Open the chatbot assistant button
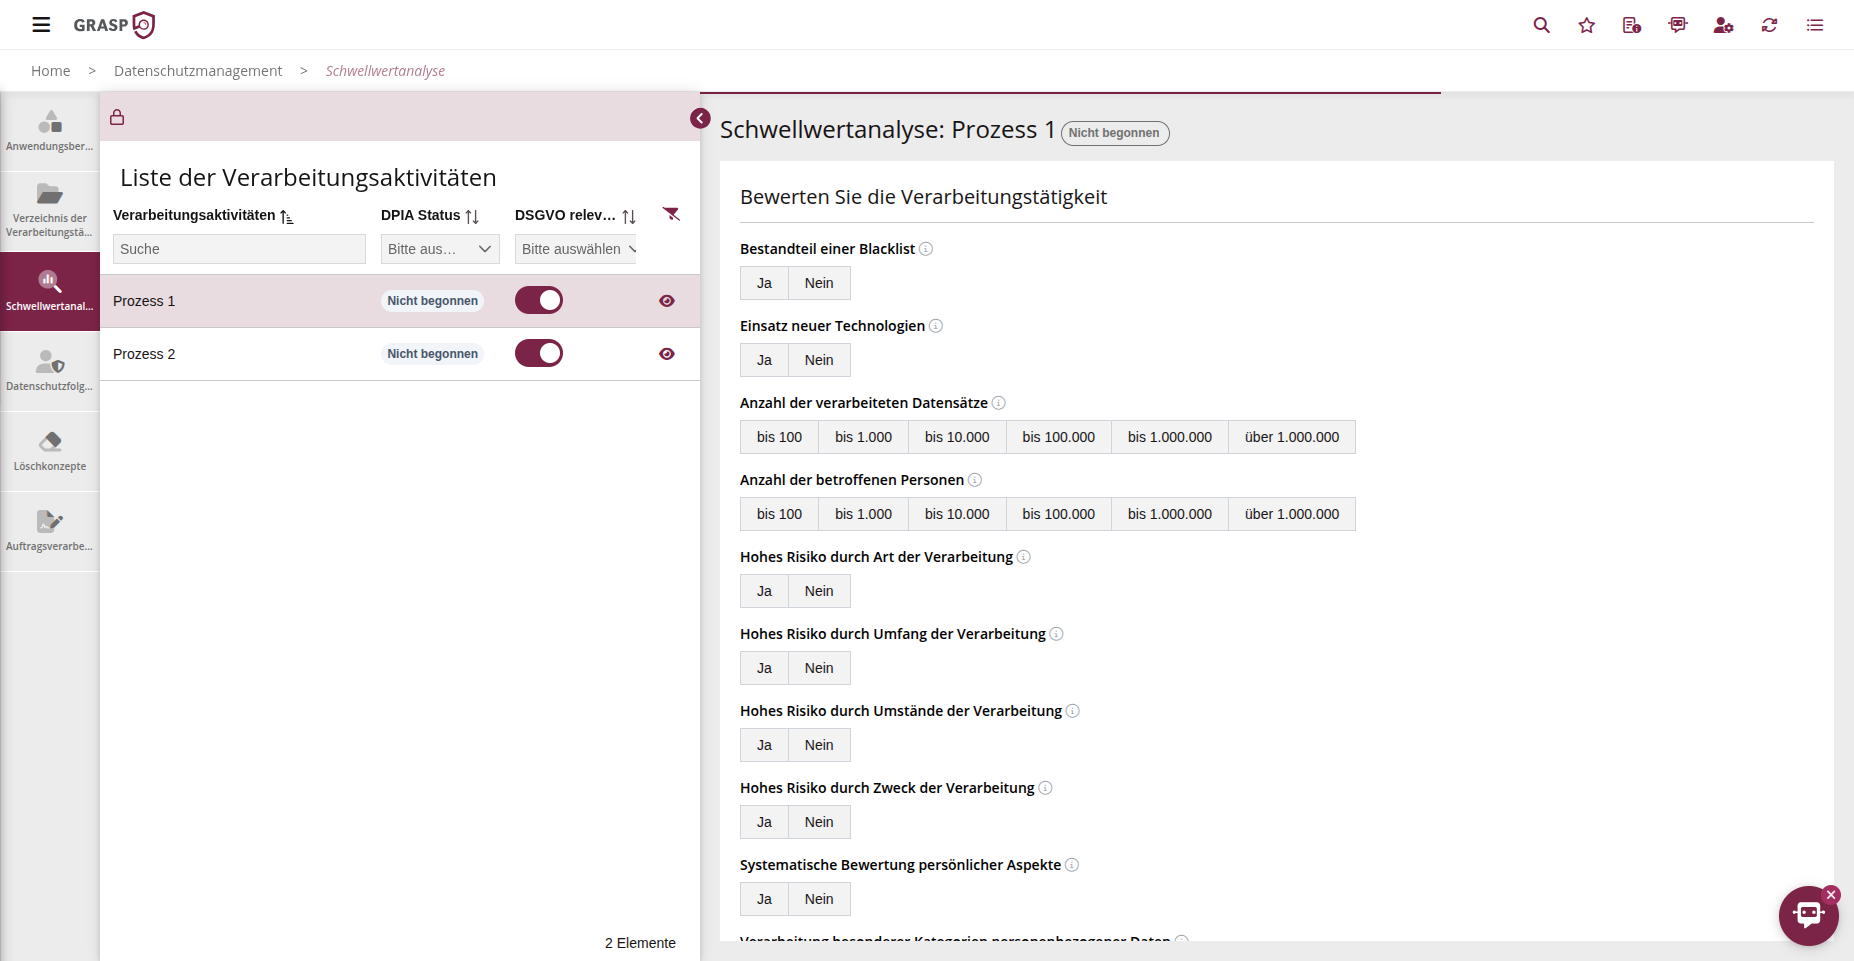1854x961 pixels. (x=1808, y=915)
